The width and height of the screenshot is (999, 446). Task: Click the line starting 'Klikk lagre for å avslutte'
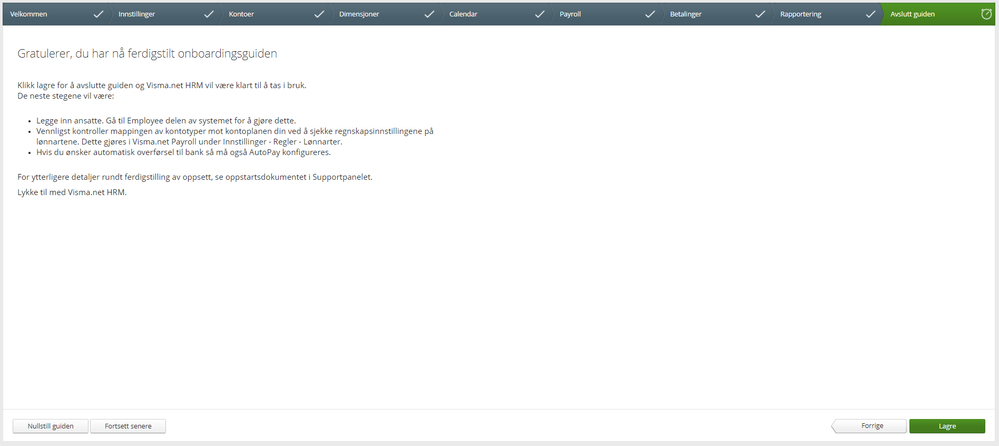pyautogui.click(x=162, y=85)
